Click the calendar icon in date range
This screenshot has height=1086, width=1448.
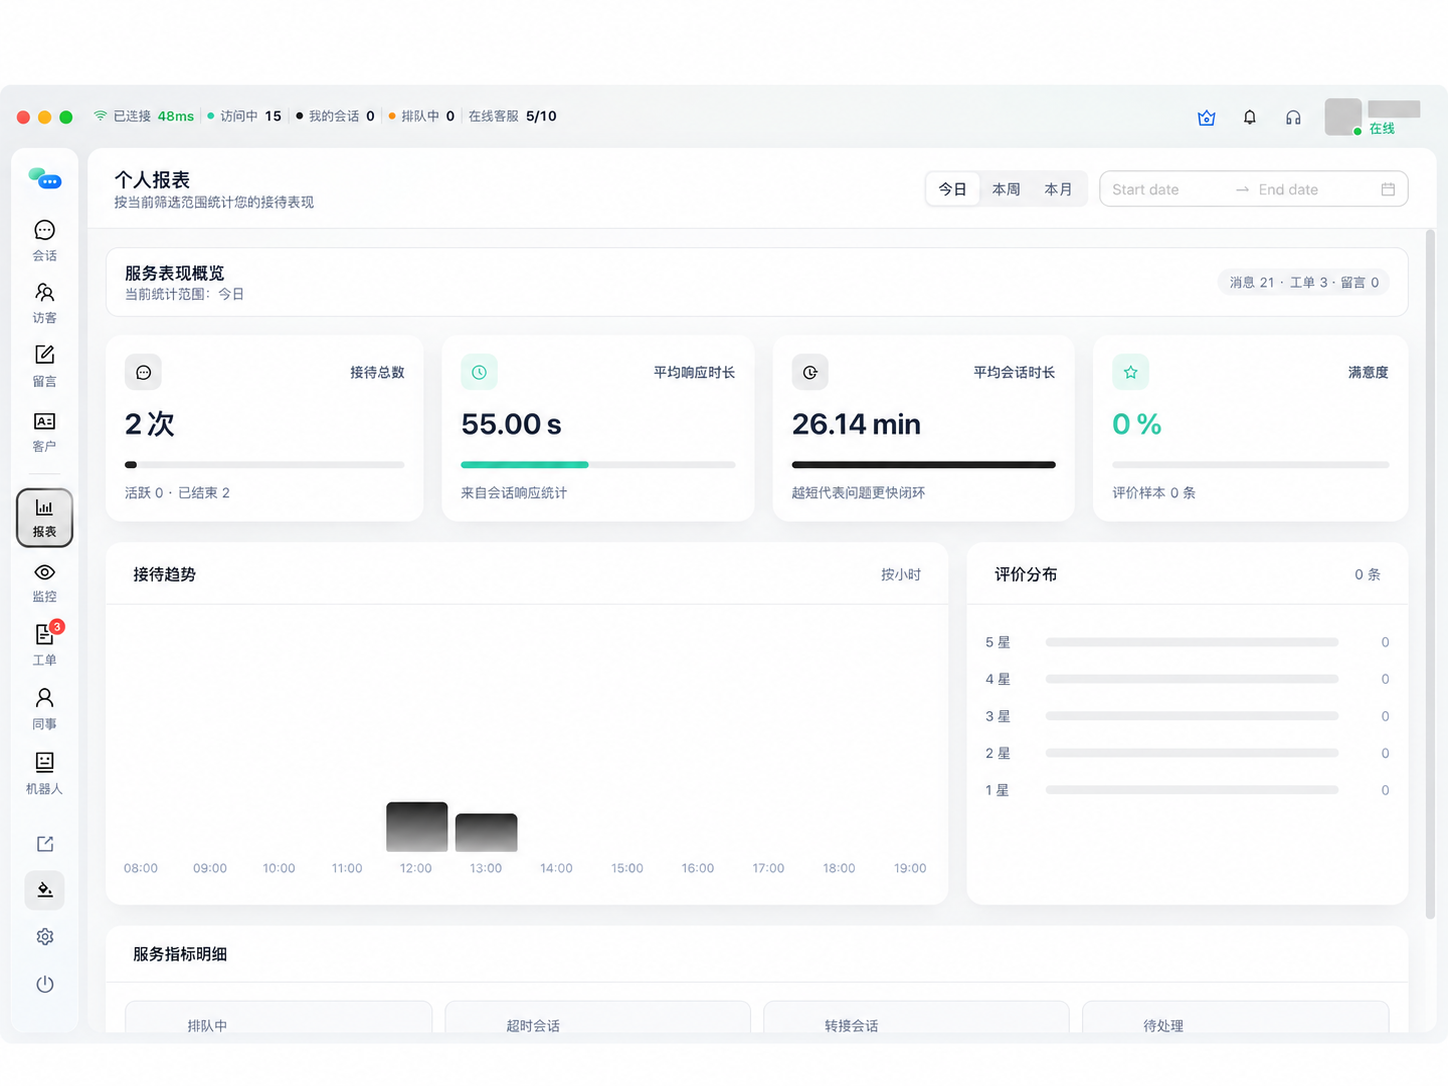pyautogui.click(x=1388, y=189)
